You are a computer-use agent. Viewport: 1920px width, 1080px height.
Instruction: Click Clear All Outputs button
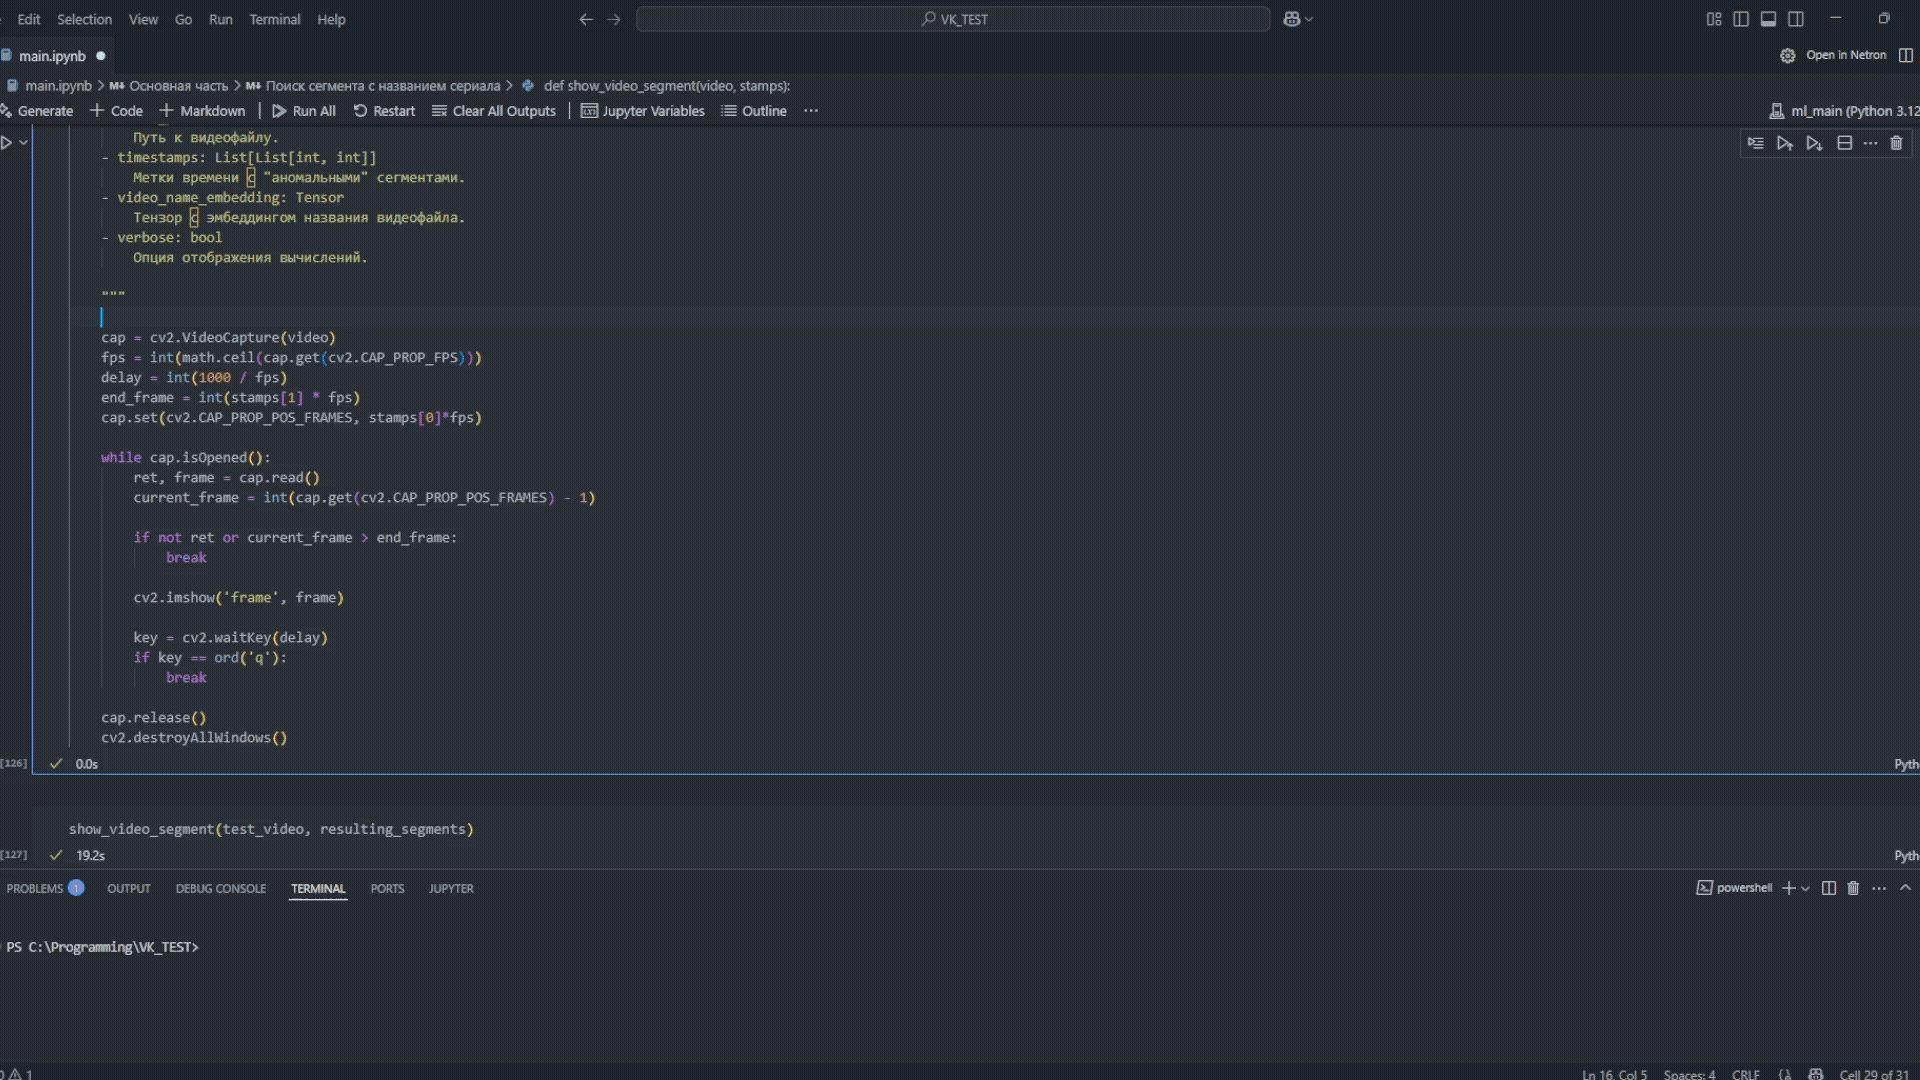[493, 111]
